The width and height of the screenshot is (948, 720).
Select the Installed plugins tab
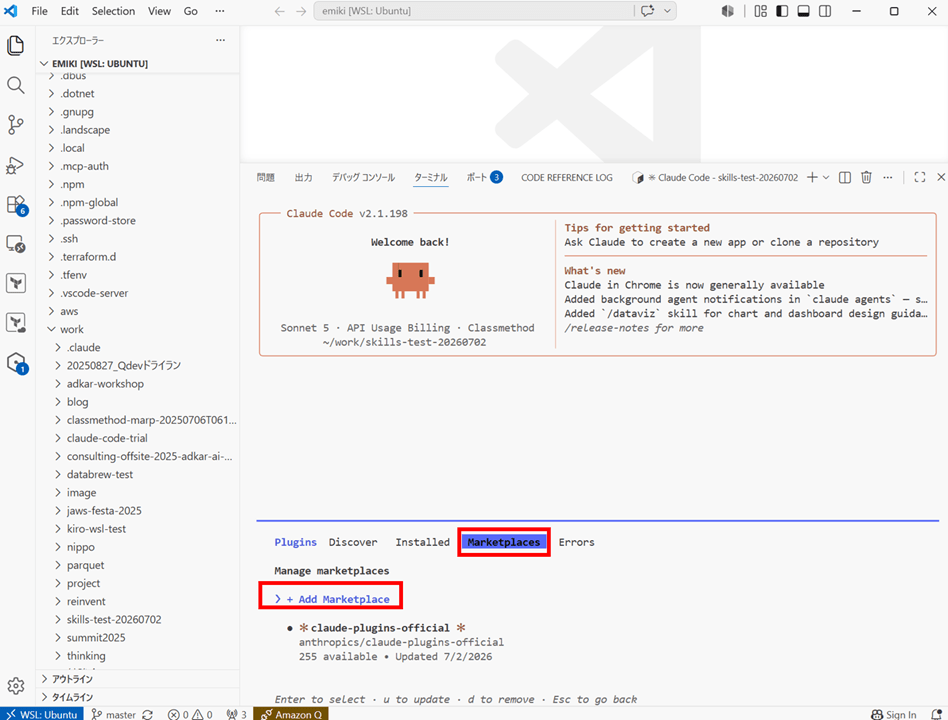pos(423,542)
